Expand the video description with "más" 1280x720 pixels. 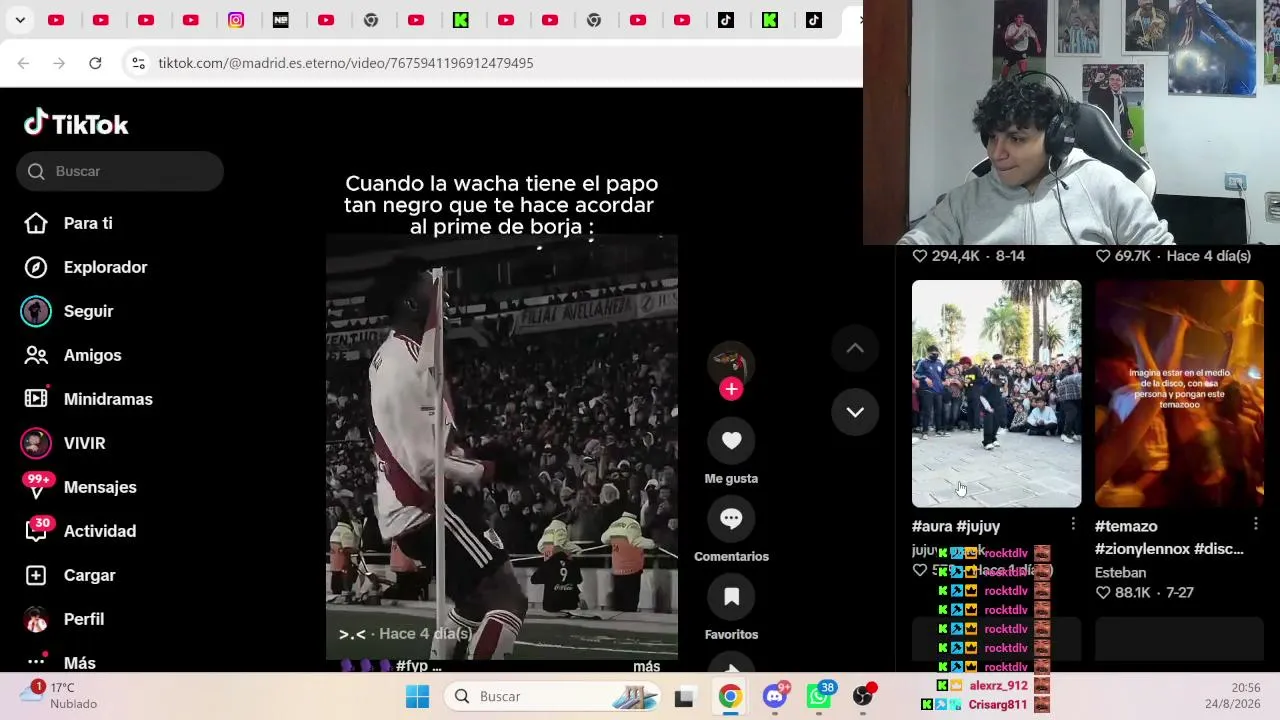[647, 666]
